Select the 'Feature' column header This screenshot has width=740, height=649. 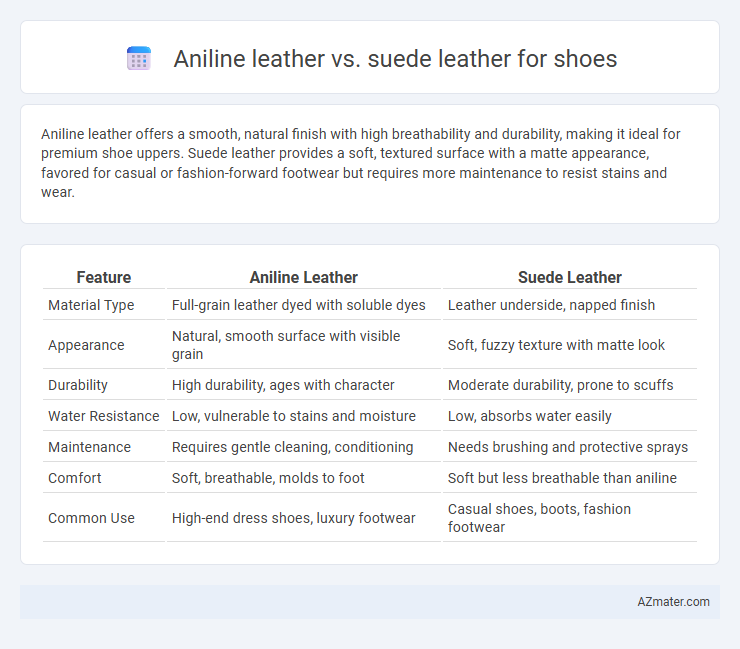[x=104, y=278]
